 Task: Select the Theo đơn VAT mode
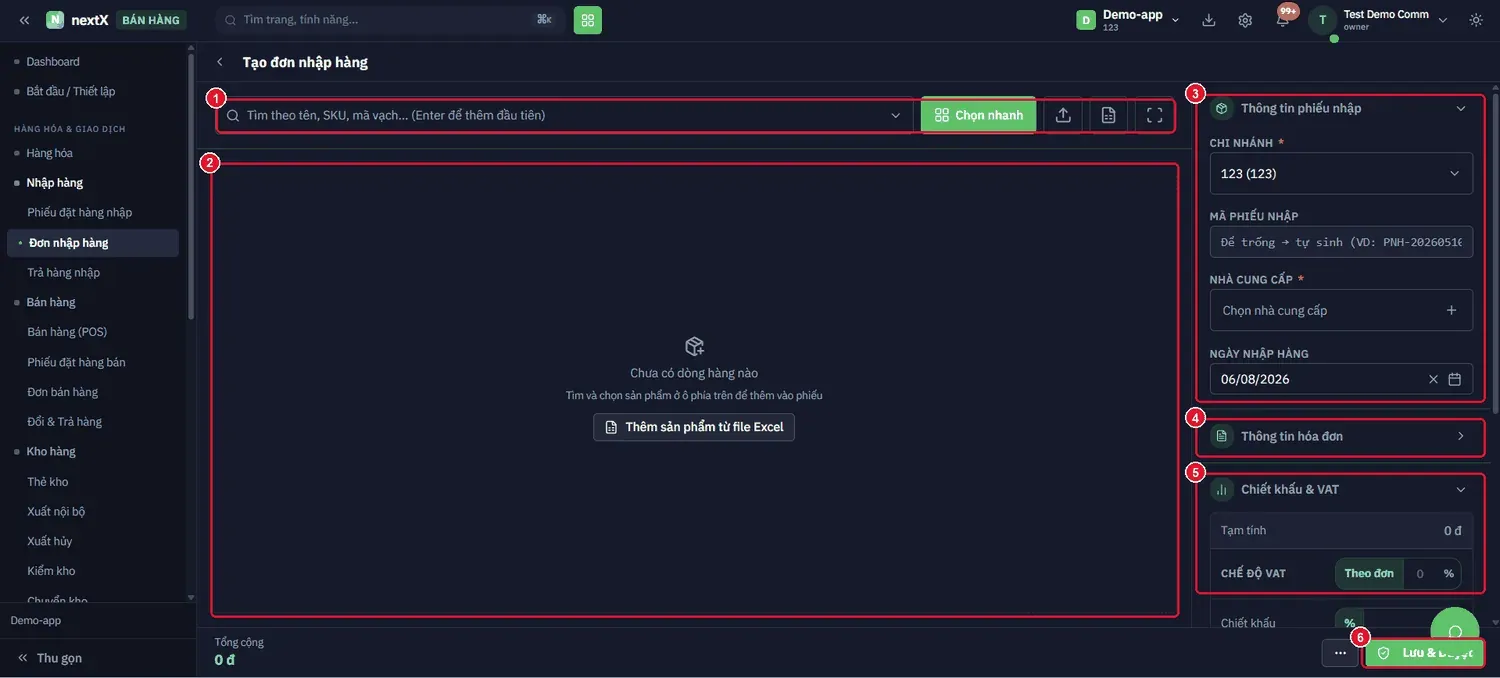tap(1369, 574)
